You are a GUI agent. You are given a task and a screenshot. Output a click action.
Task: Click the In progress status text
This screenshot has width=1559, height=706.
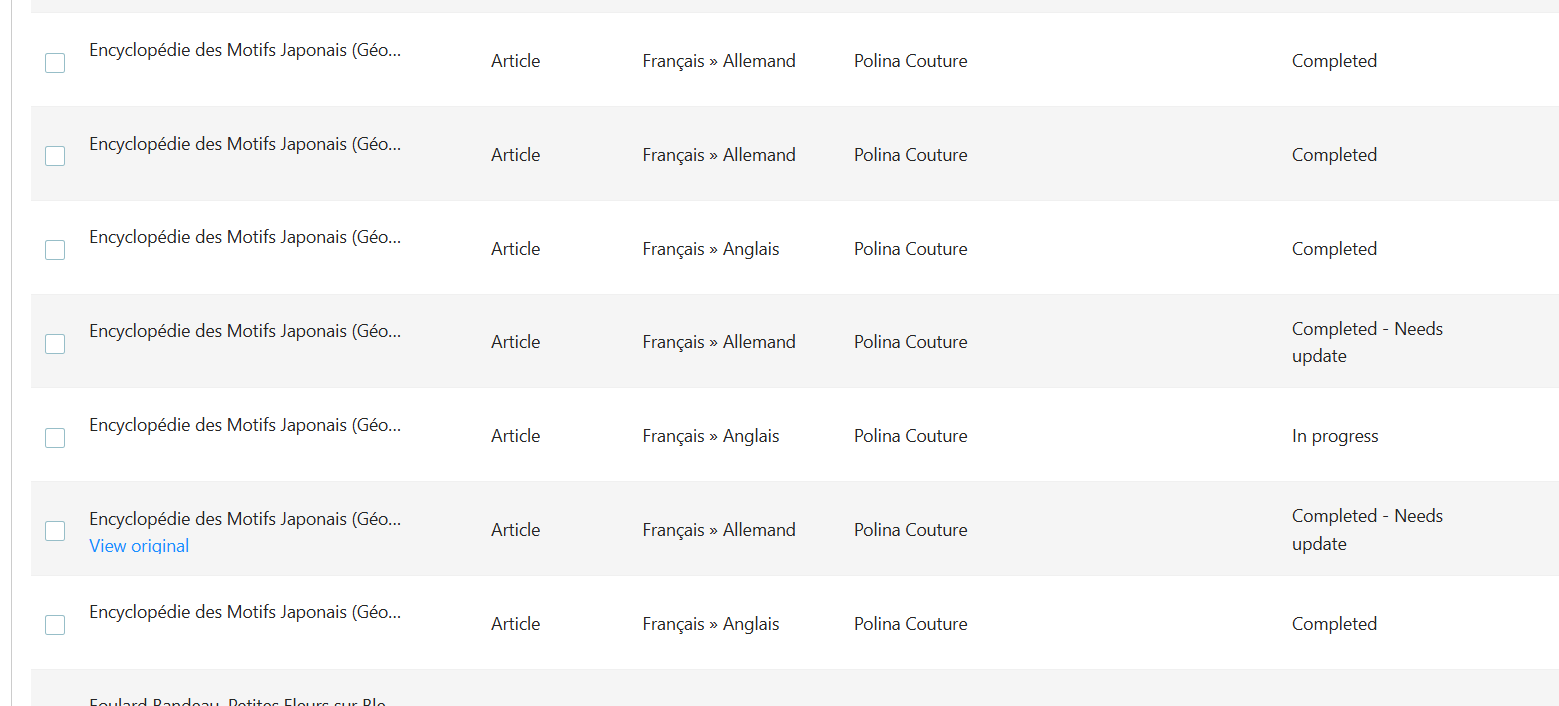(1334, 436)
